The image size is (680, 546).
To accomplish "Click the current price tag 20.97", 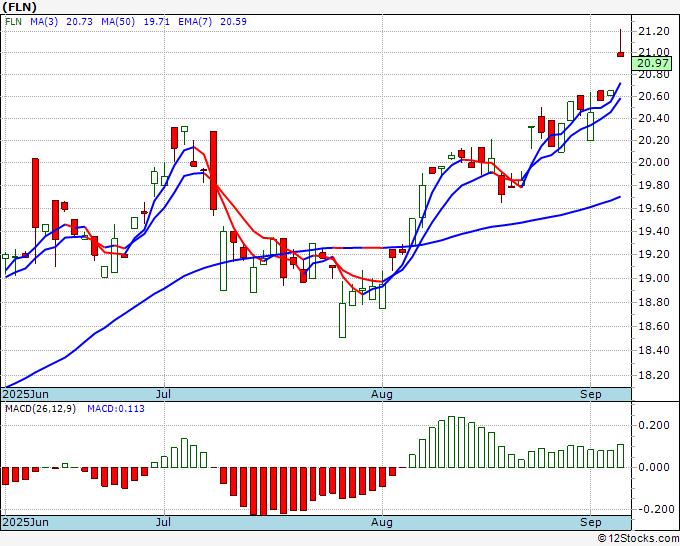I will (x=652, y=64).
